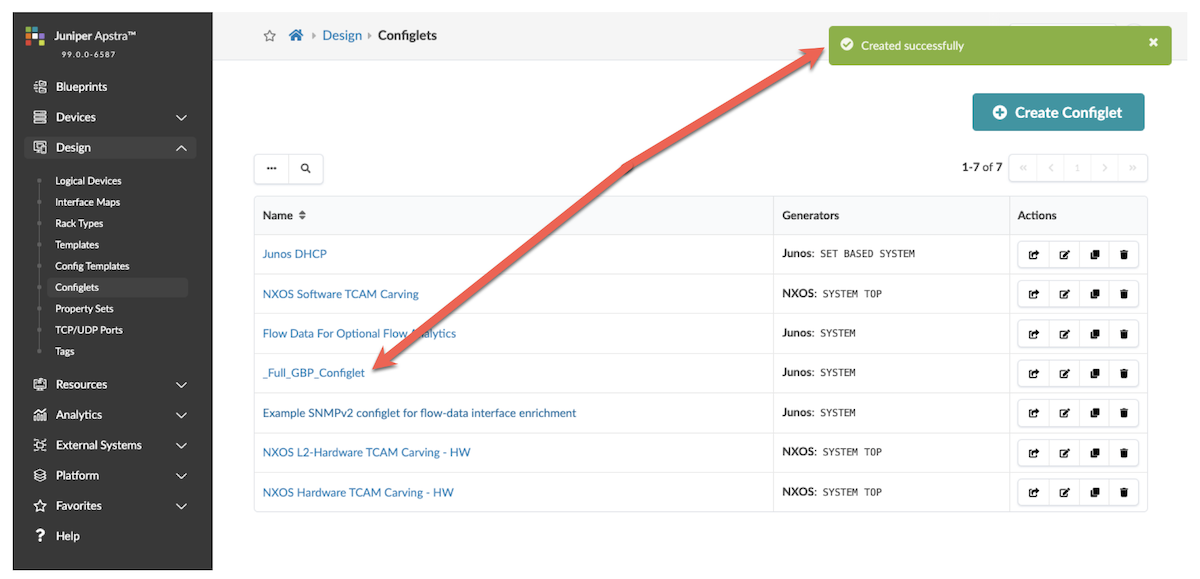Open Example SNMPv2 configlet link

(419, 413)
